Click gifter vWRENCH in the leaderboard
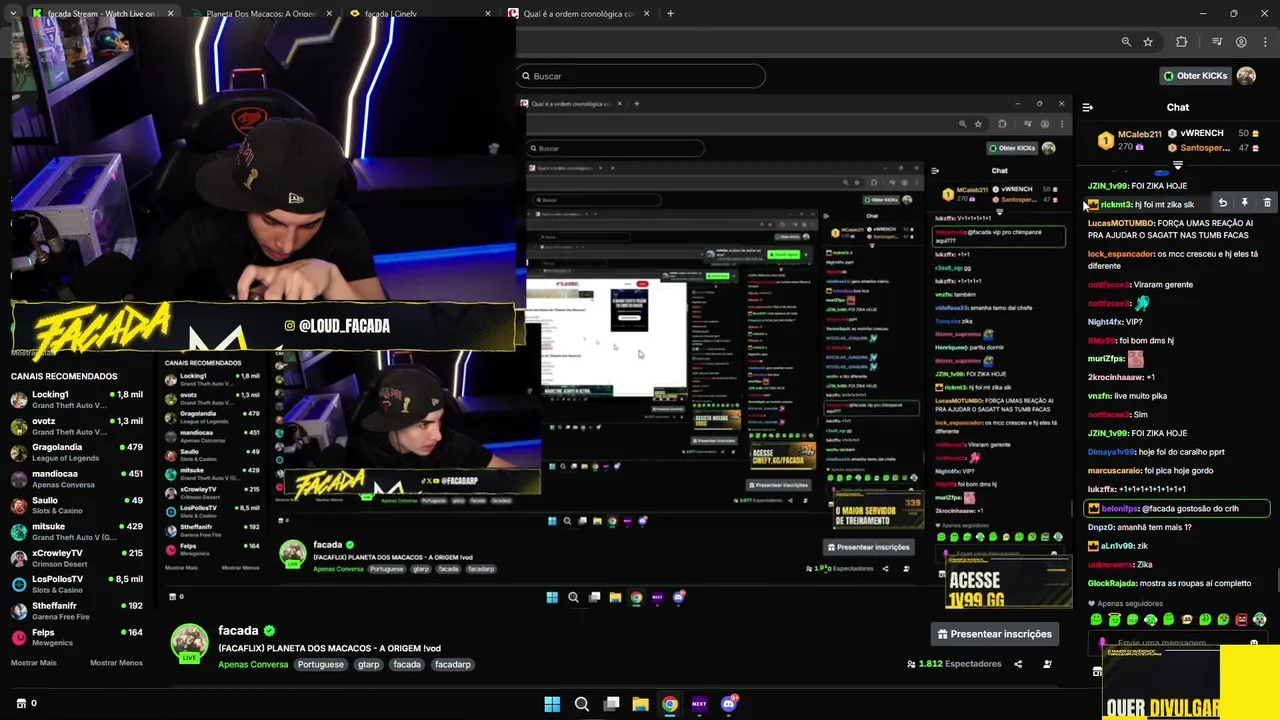 1201,133
